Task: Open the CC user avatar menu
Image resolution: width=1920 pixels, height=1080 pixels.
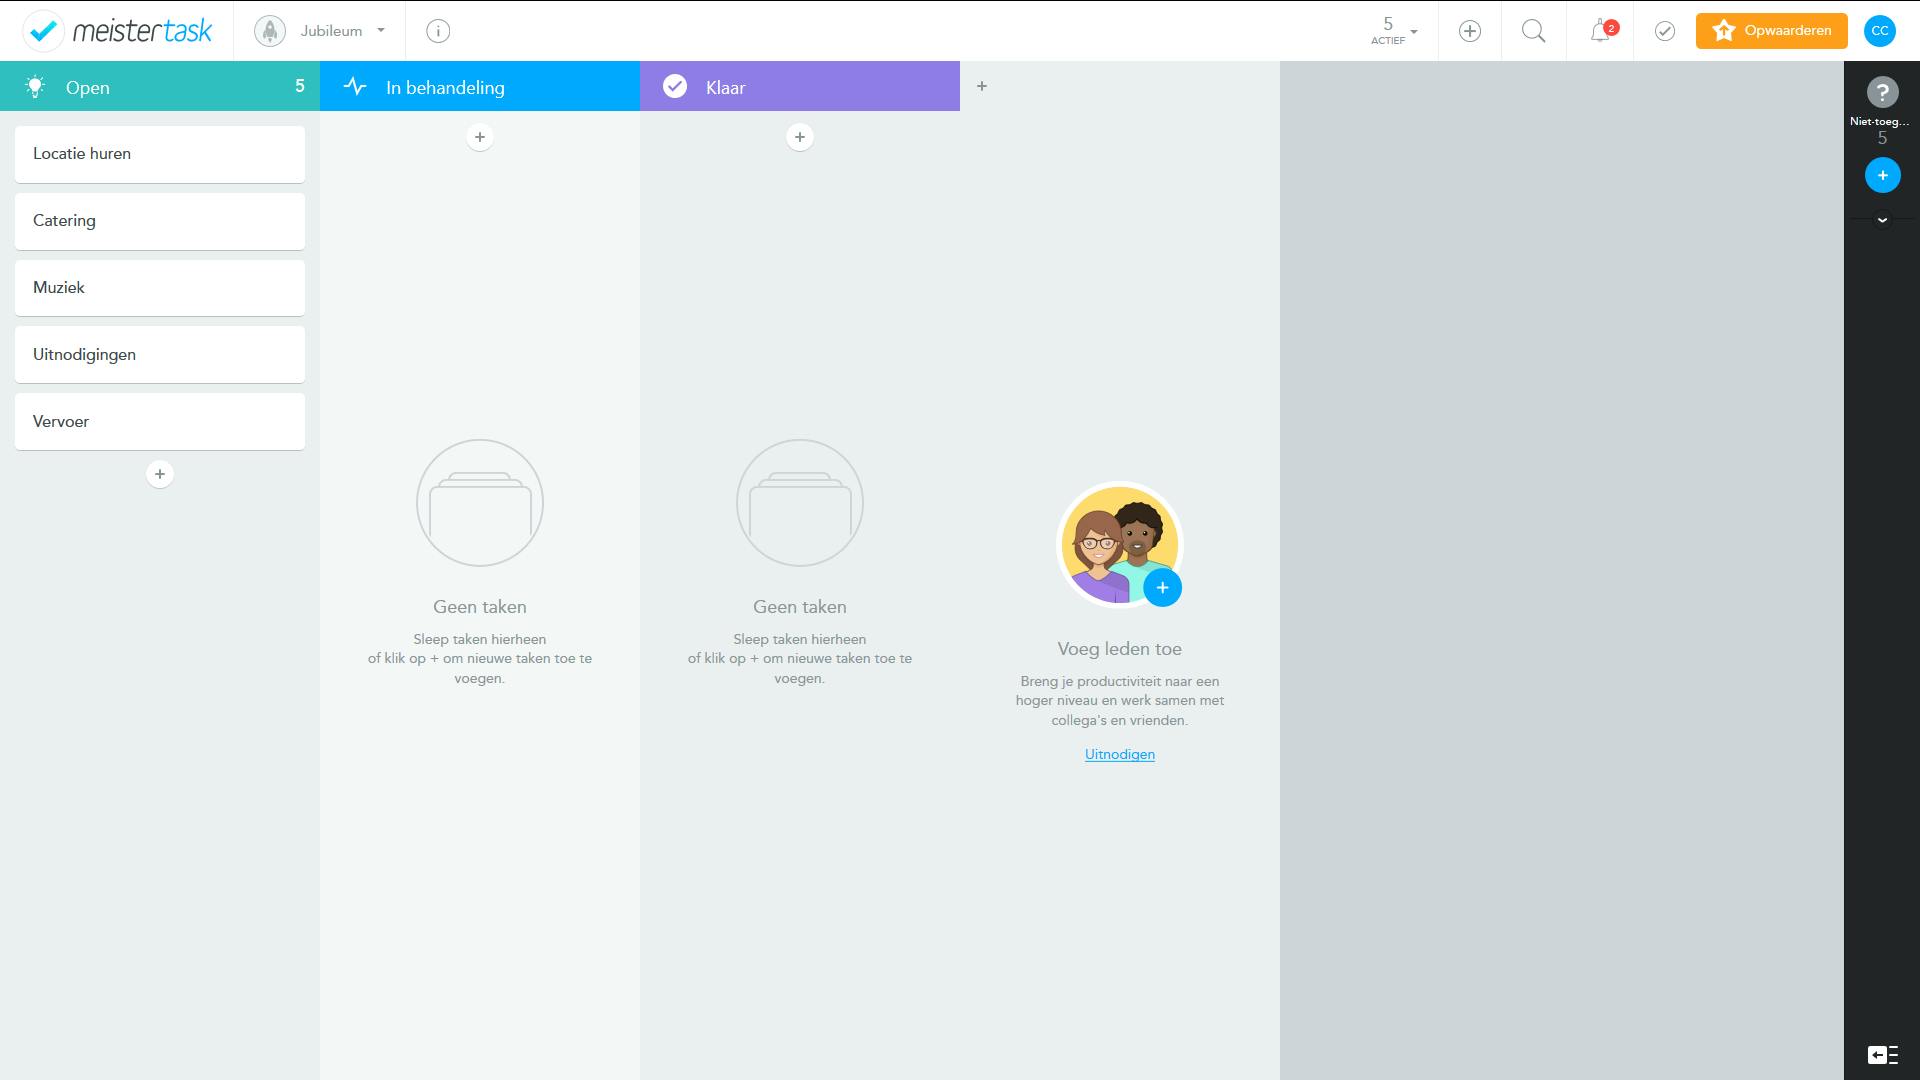Action: [1879, 31]
